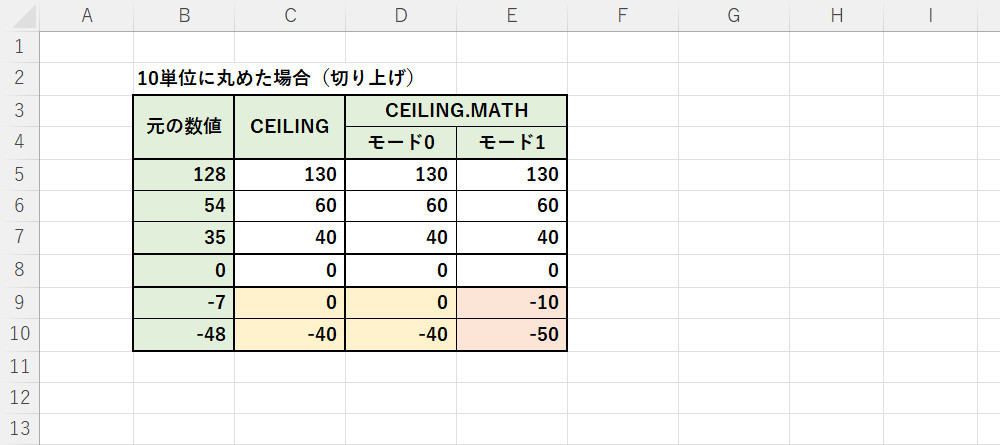Click the select-all corner button
This screenshot has height=445, width=1000.
point(20,15)
